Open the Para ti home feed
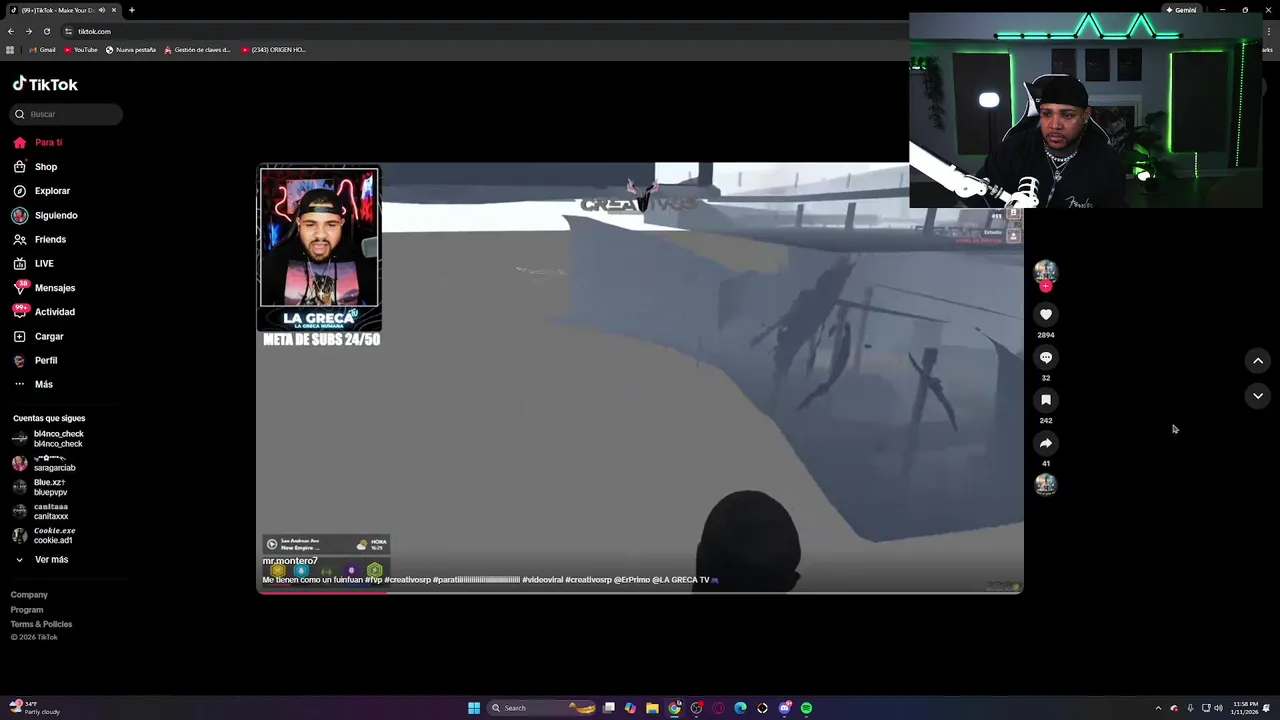 [38, 143]
